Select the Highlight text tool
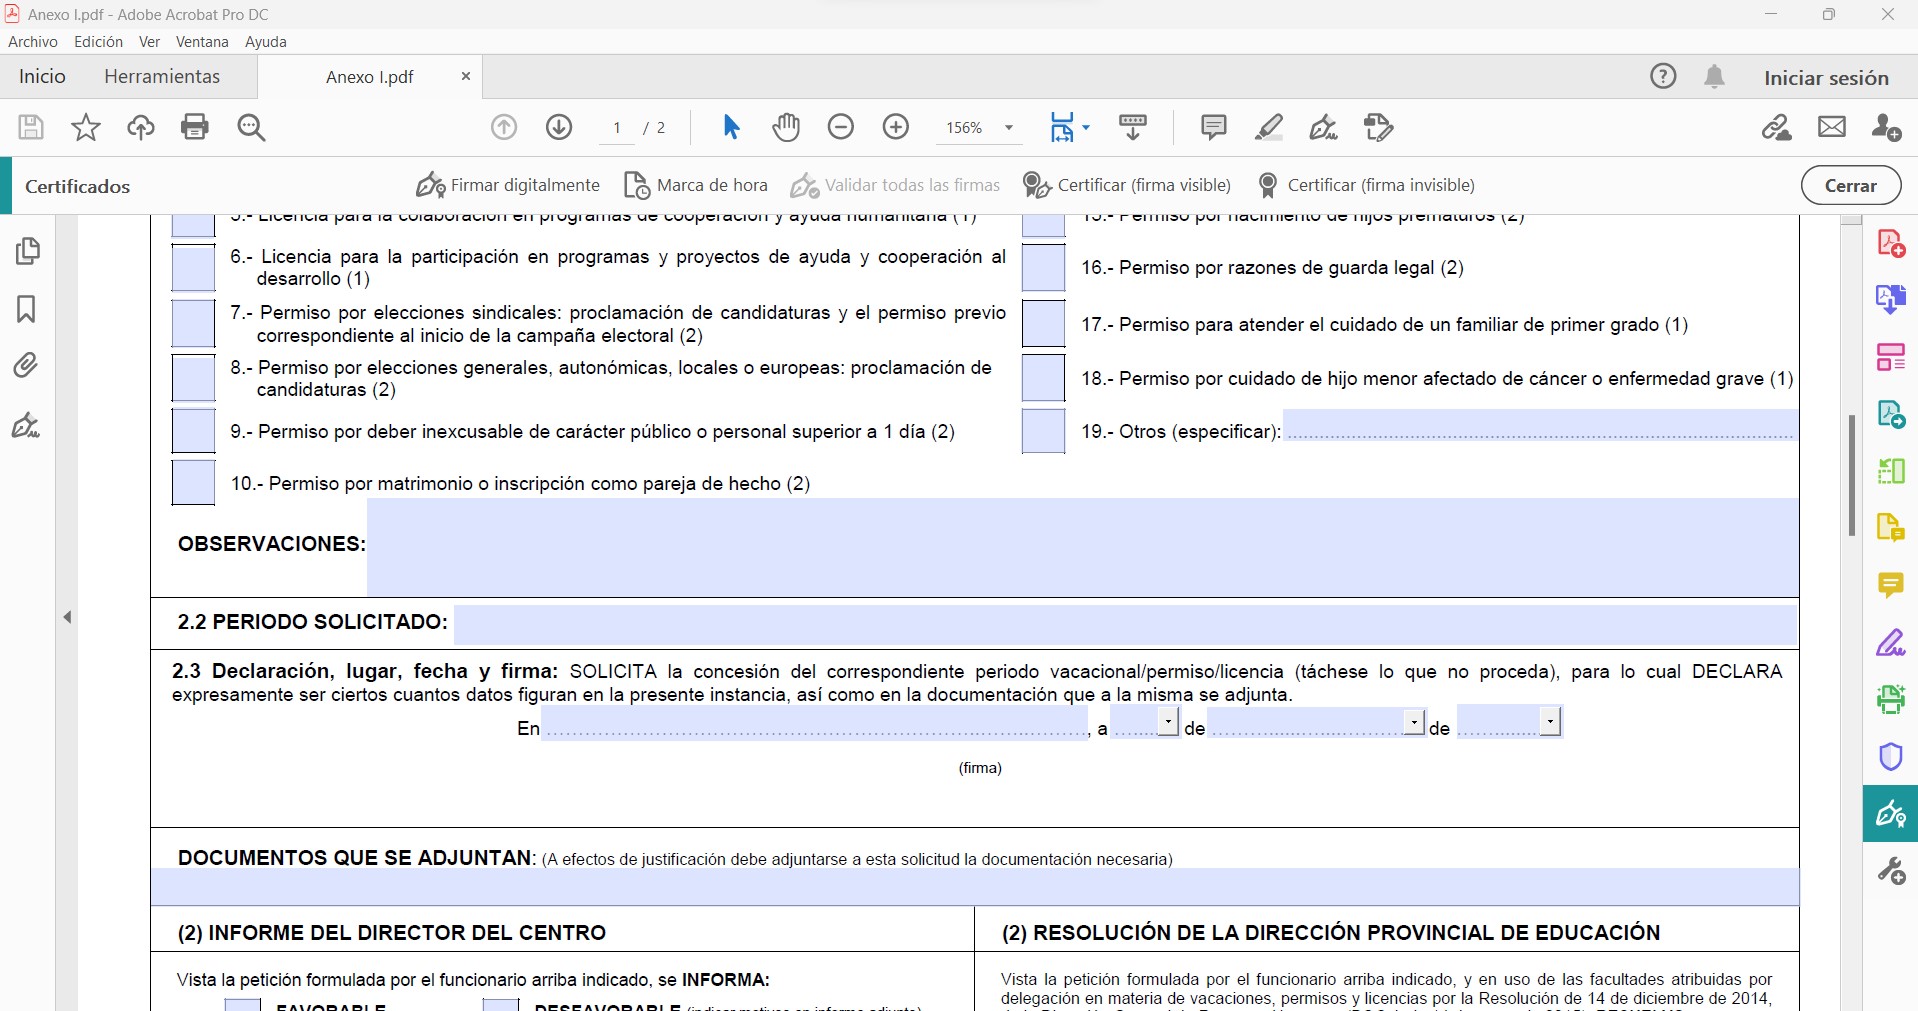The height and width of the screenshot is (1011, 1918). [x=1269, y=127]
